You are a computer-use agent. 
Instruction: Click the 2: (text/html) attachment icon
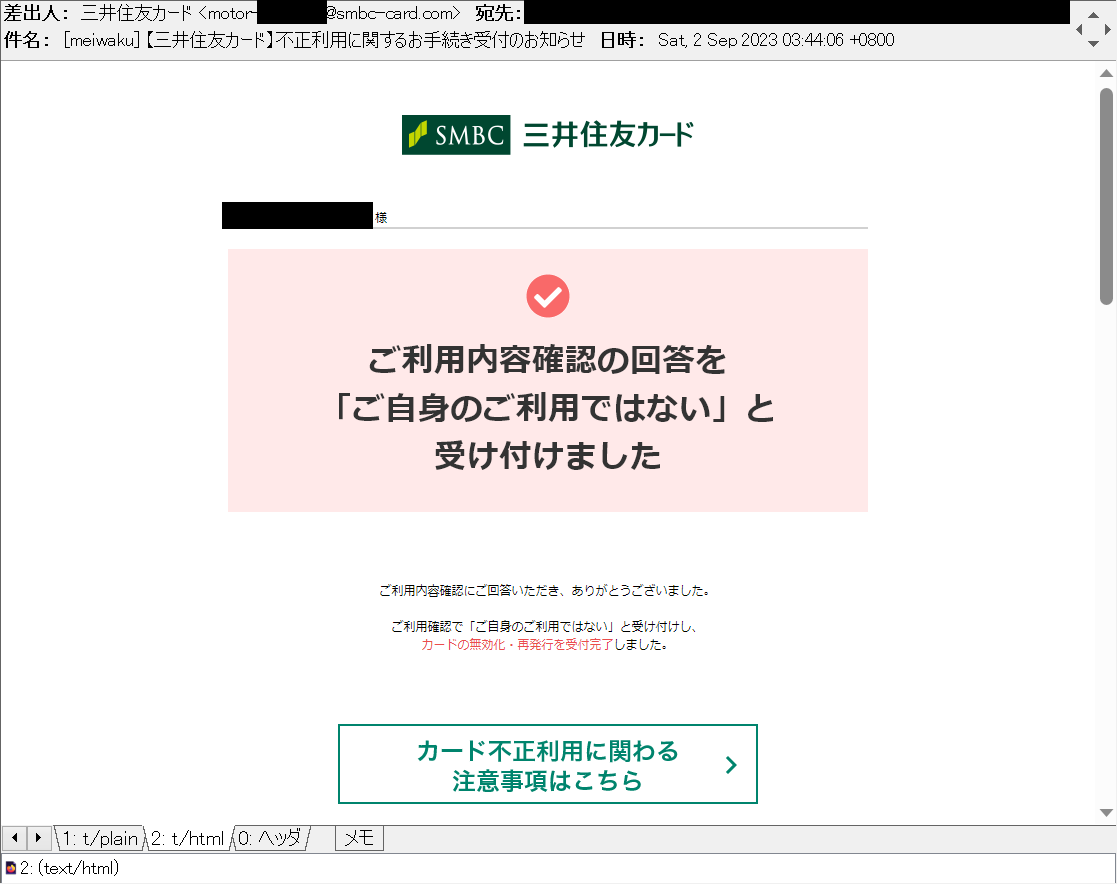11,868
